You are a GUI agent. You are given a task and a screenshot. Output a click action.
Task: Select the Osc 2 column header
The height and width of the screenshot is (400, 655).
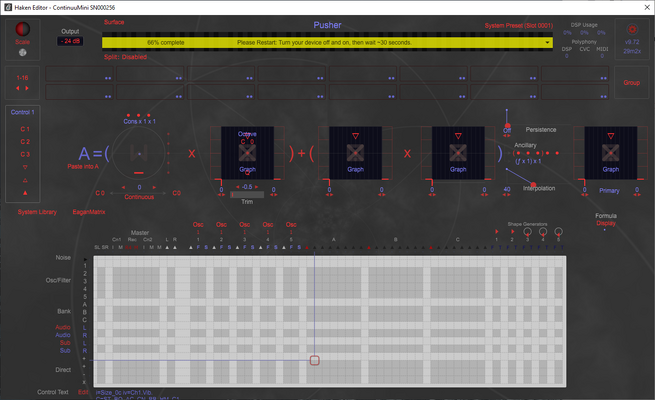pyautogui.click(x=221, y=225)
